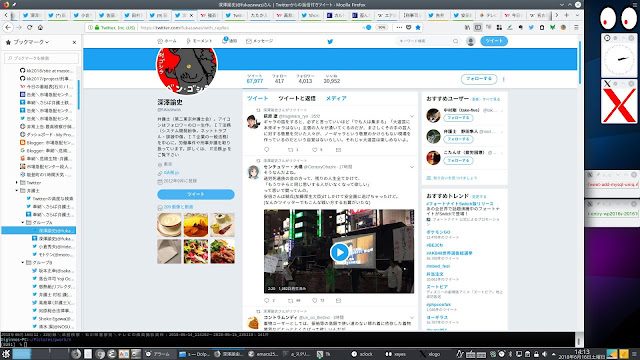
Task: Open the センチュリー・大橋 tweet's chevron menu
Action: tap(412, 167)
